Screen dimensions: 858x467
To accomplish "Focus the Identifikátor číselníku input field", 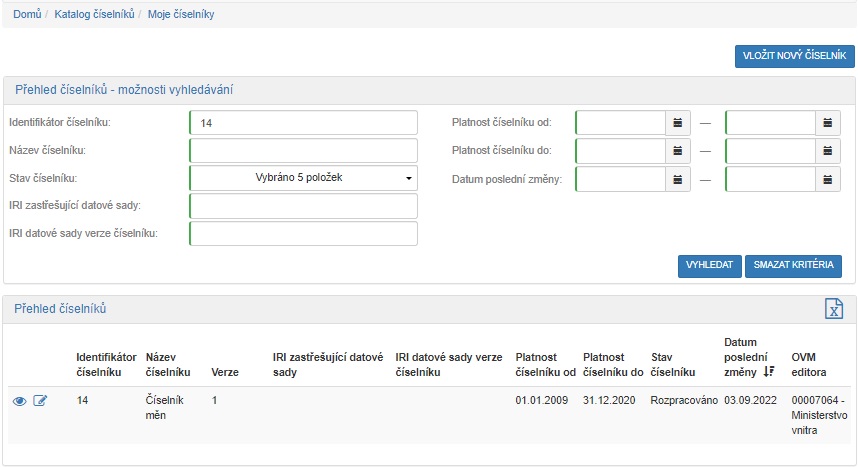I will pos(303,123).
